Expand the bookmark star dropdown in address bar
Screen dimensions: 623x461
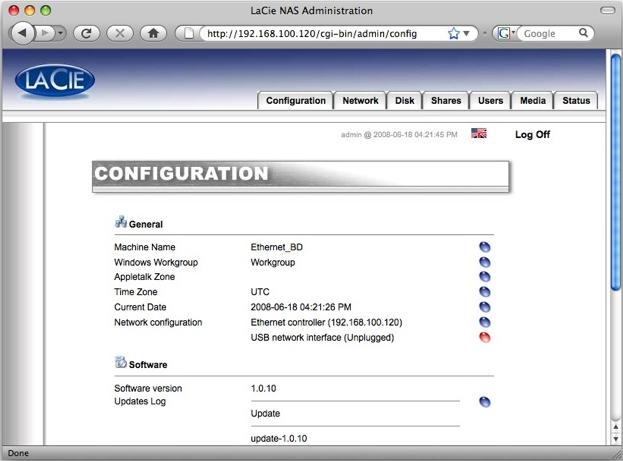[x=467, y=33]
